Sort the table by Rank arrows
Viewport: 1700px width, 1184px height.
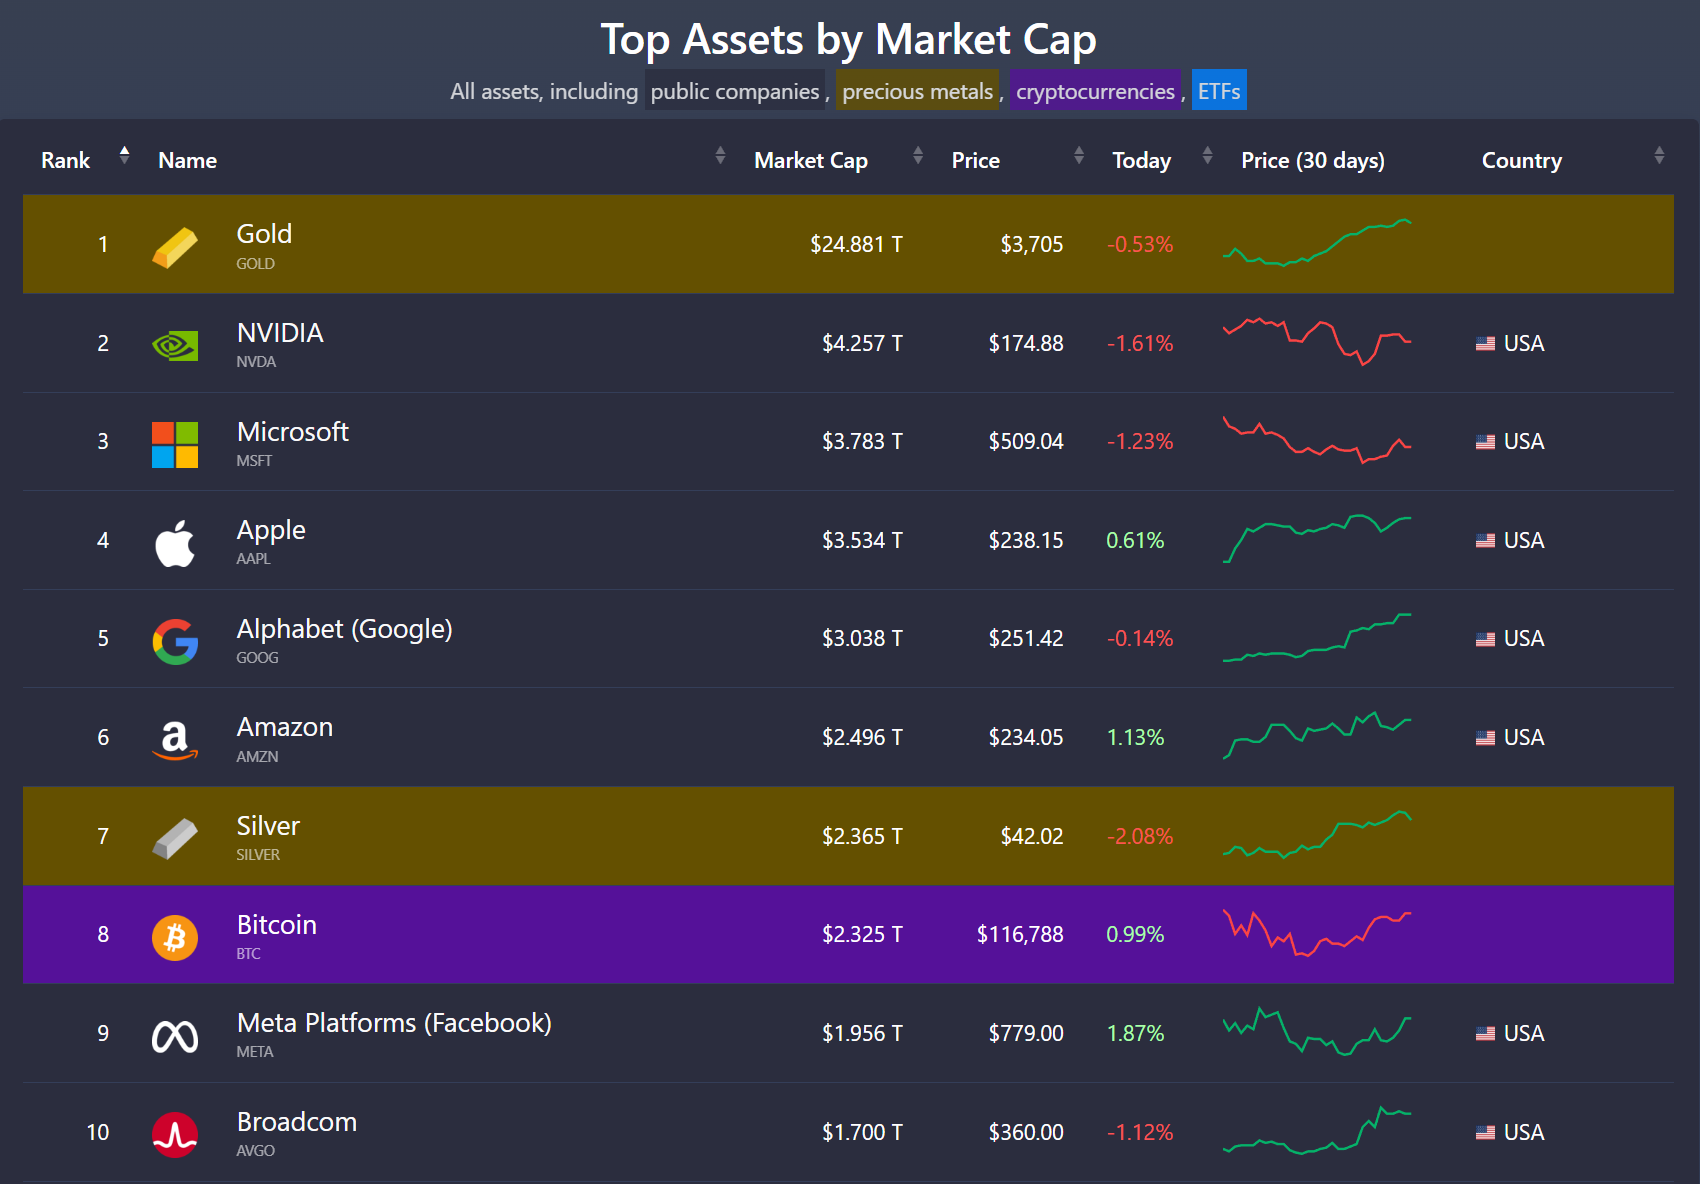[x=124, y=155]
